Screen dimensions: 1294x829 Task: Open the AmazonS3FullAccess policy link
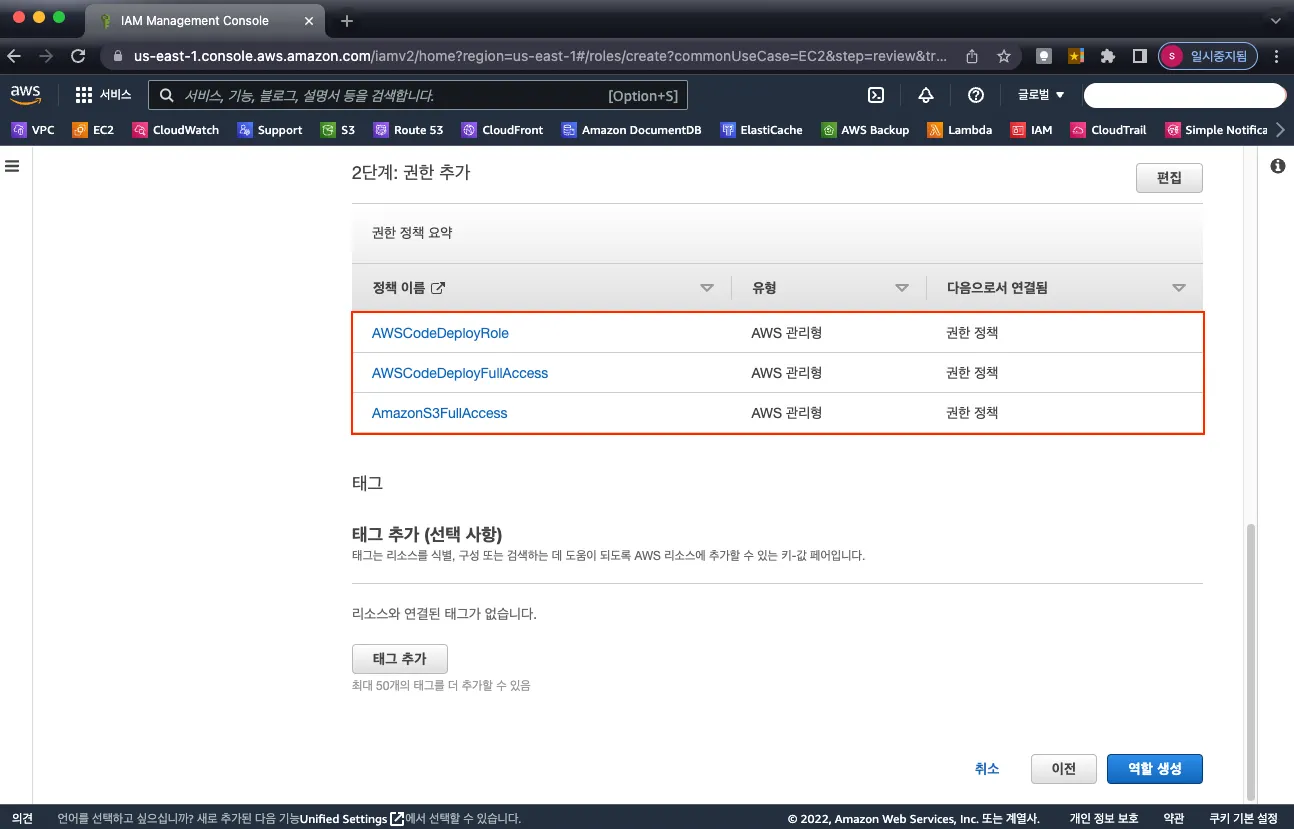point(440,413)
